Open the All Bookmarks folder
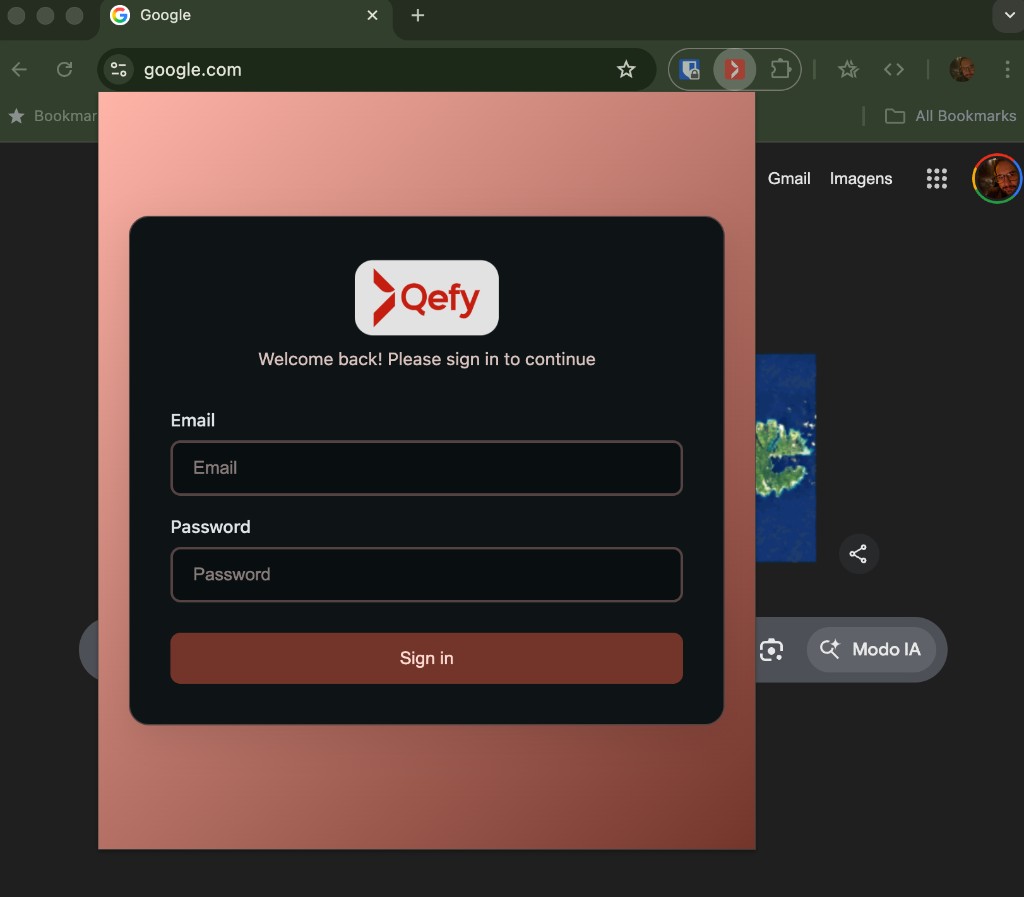The image size is (1024, 897). pos(950,116)
